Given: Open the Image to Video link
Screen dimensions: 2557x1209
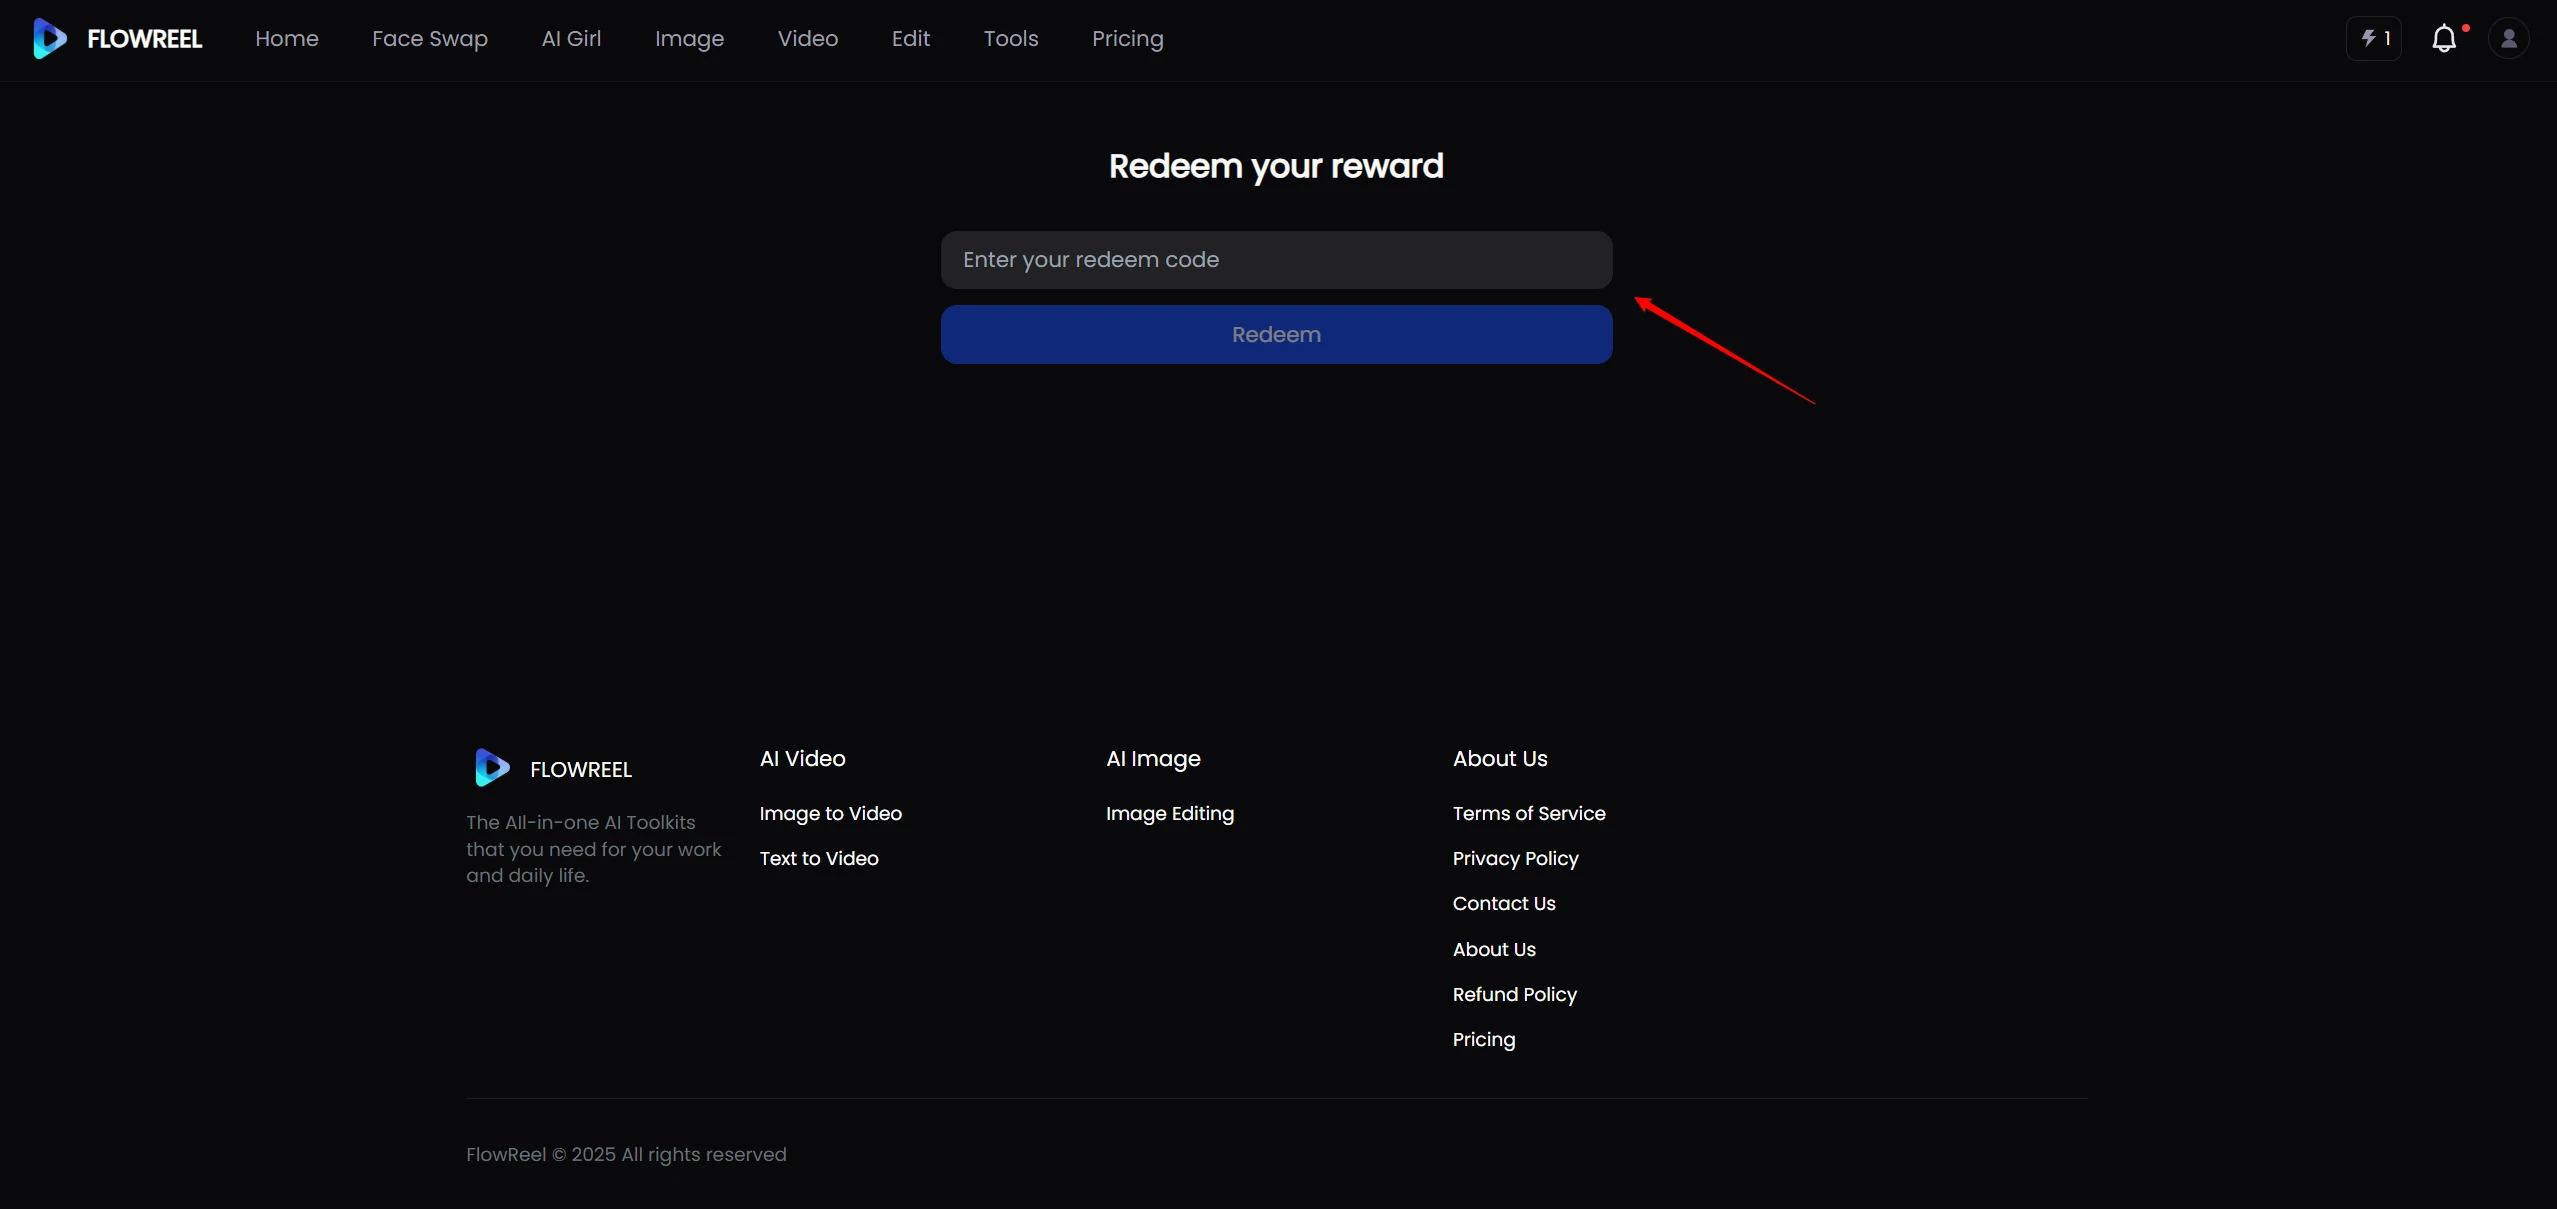Looking at the screenshot, I should click(831, 814).
